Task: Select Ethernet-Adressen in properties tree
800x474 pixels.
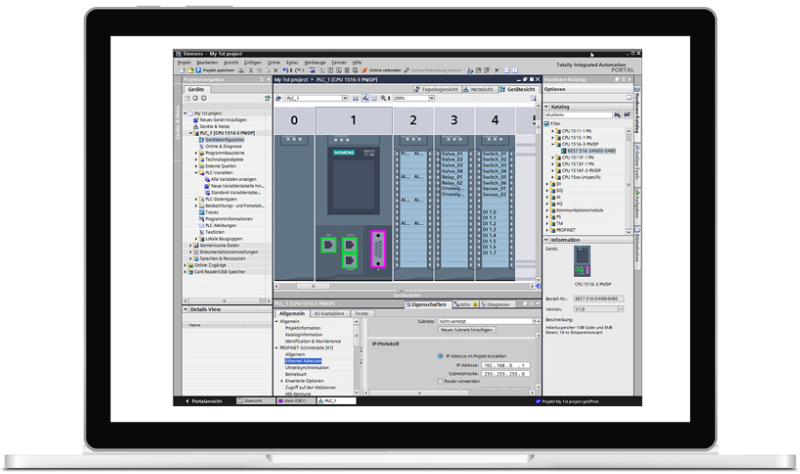Action: [x=303, y=361]
